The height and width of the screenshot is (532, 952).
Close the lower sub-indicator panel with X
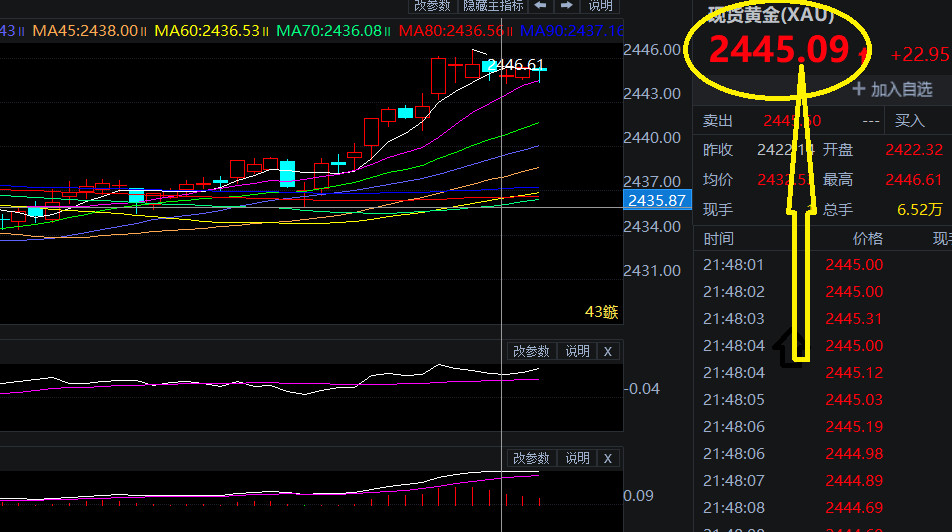[607, 458]
